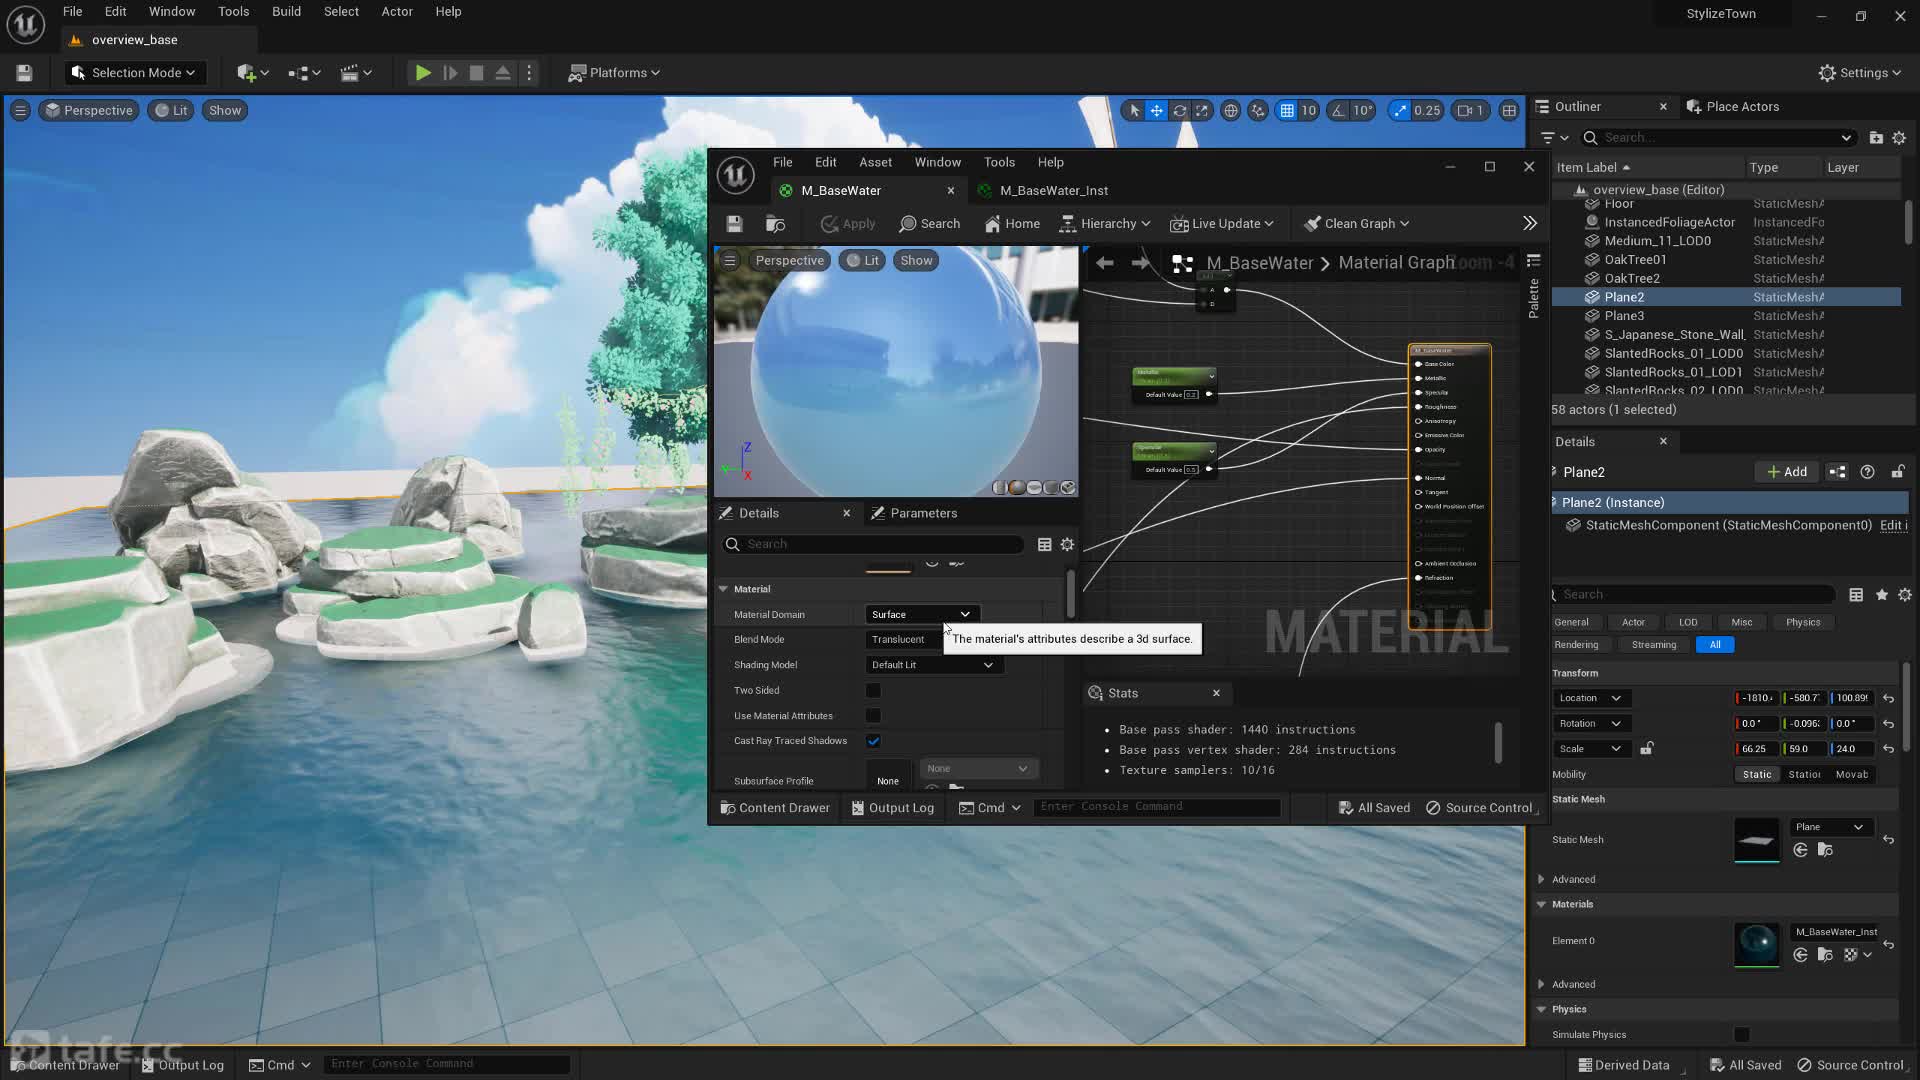Screen dimensions: 1920x1080
Task: Open the Actor menu in main editor
Action: (x=397, y=12)
